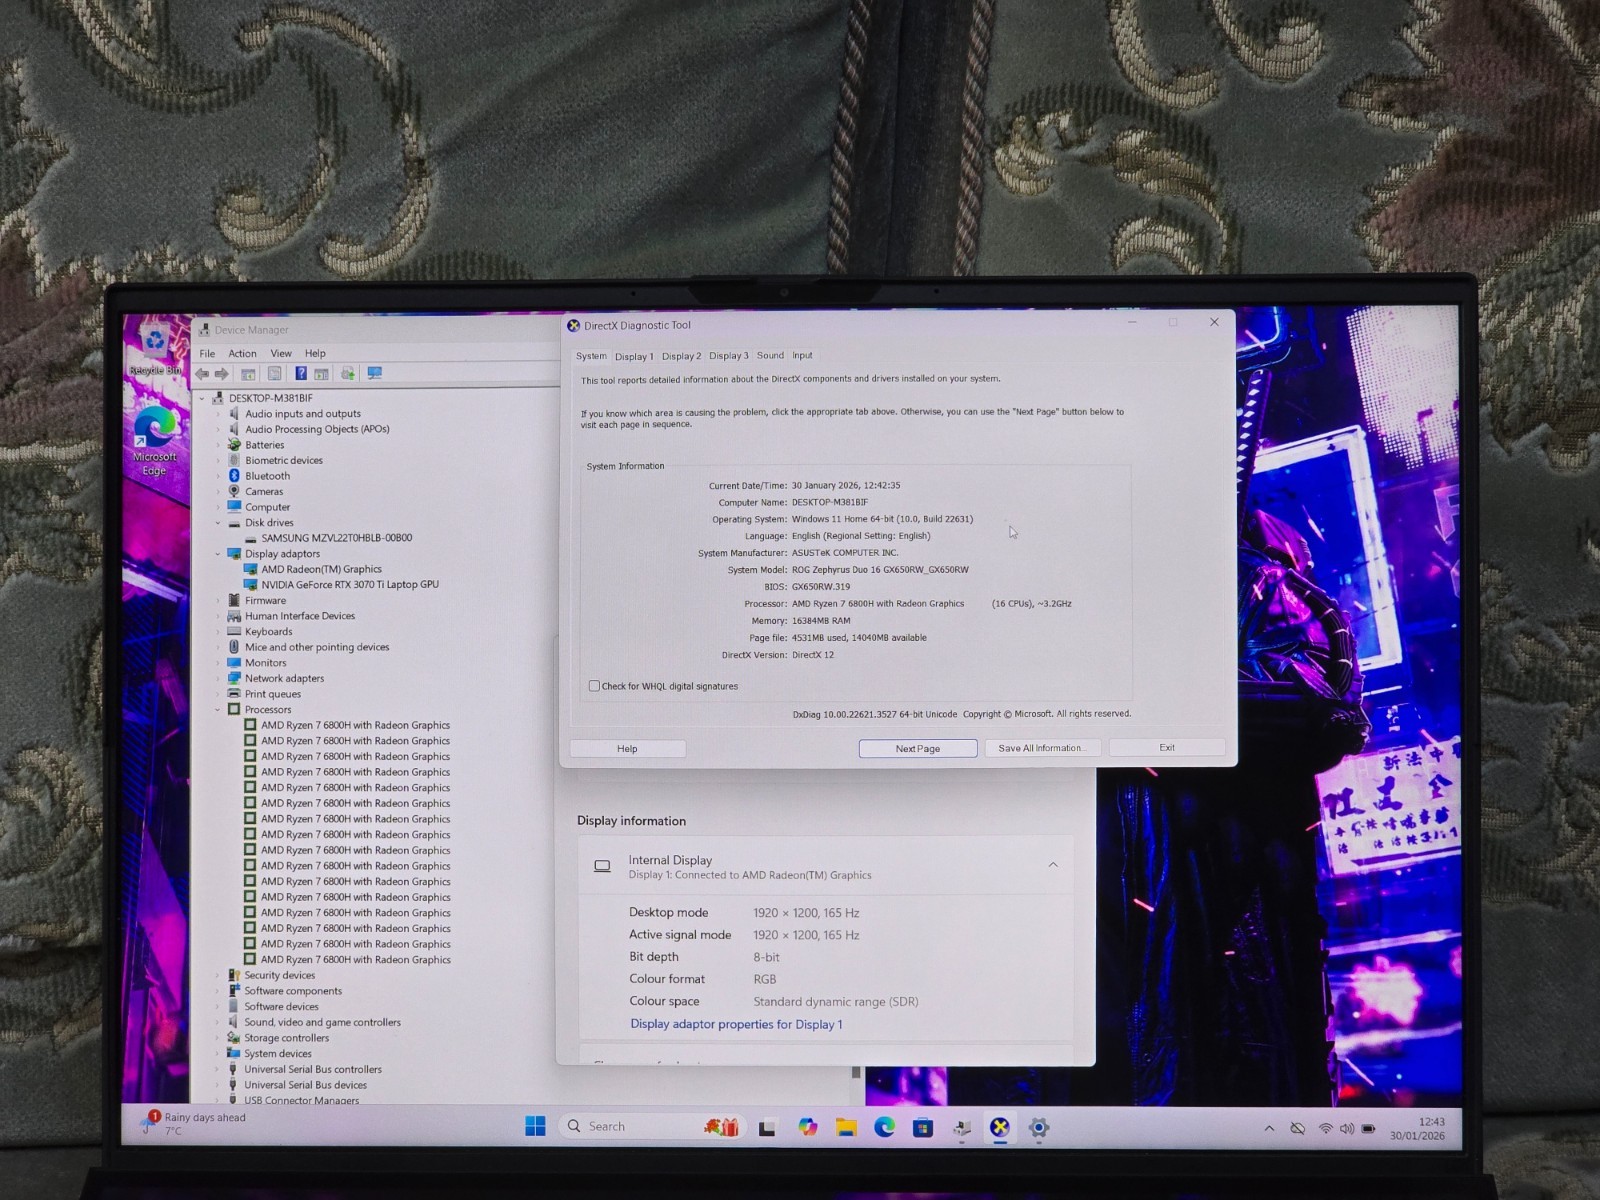Open Task View from the taskbar

click(x=767, y=1128)
